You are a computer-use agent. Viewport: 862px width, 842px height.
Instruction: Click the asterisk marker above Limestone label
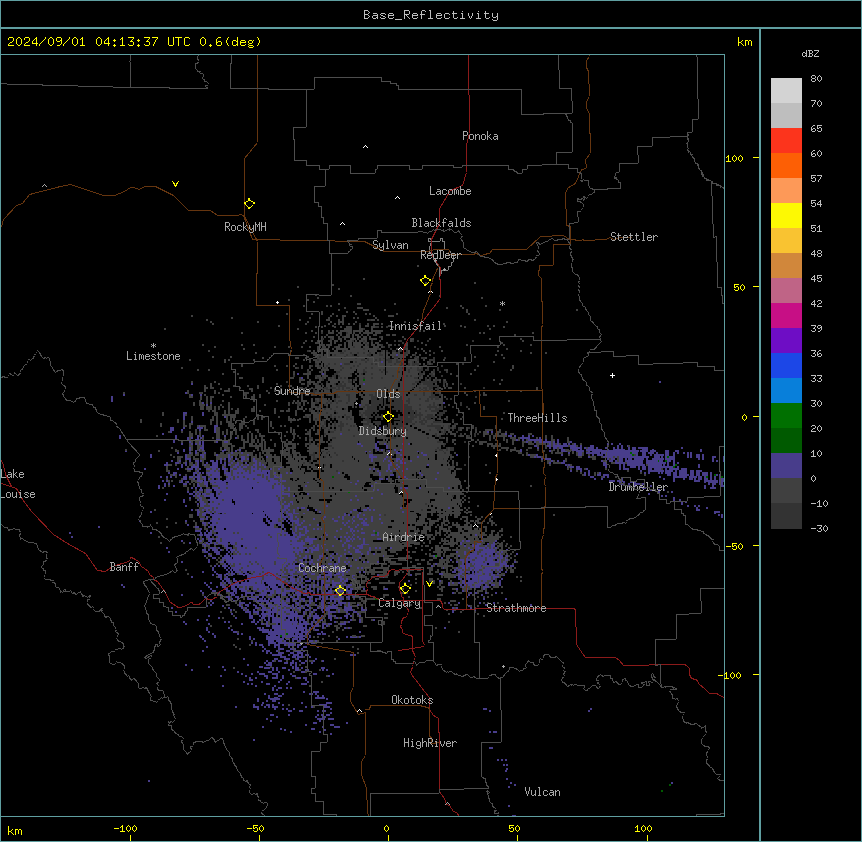(153, 346)
